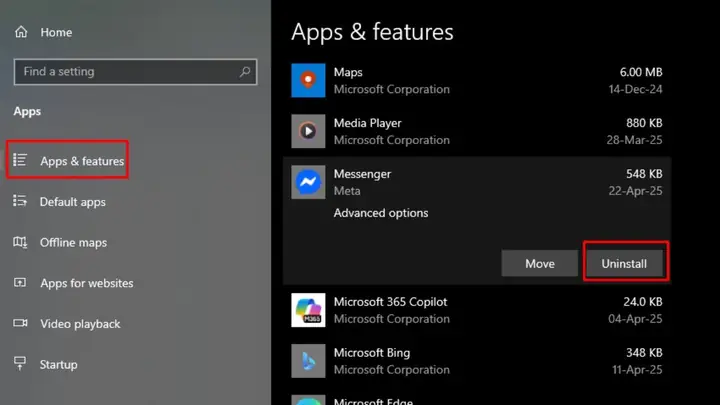Image resolution: width=720 pixels, height=405 pixels.
Task: Open Messenger Advanced options link
Action: 381,213
